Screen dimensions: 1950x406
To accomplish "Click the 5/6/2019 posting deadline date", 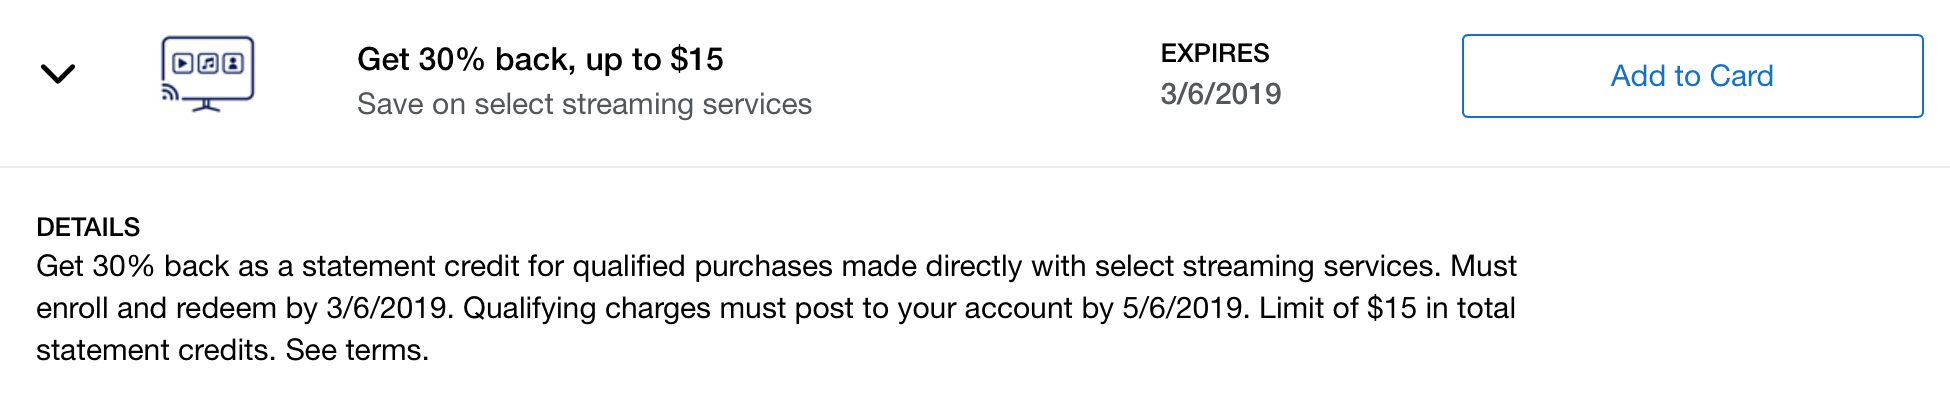I will [x=1185, y=308].
